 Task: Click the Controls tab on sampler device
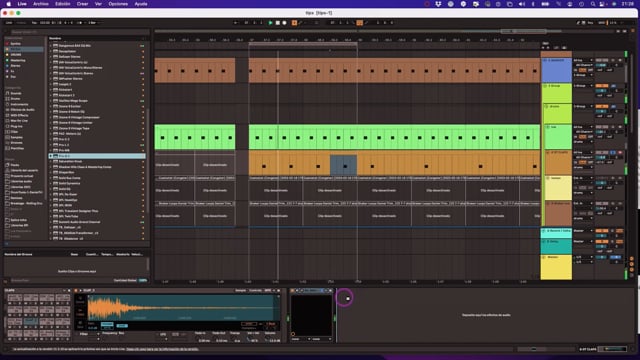pos(256,291)
